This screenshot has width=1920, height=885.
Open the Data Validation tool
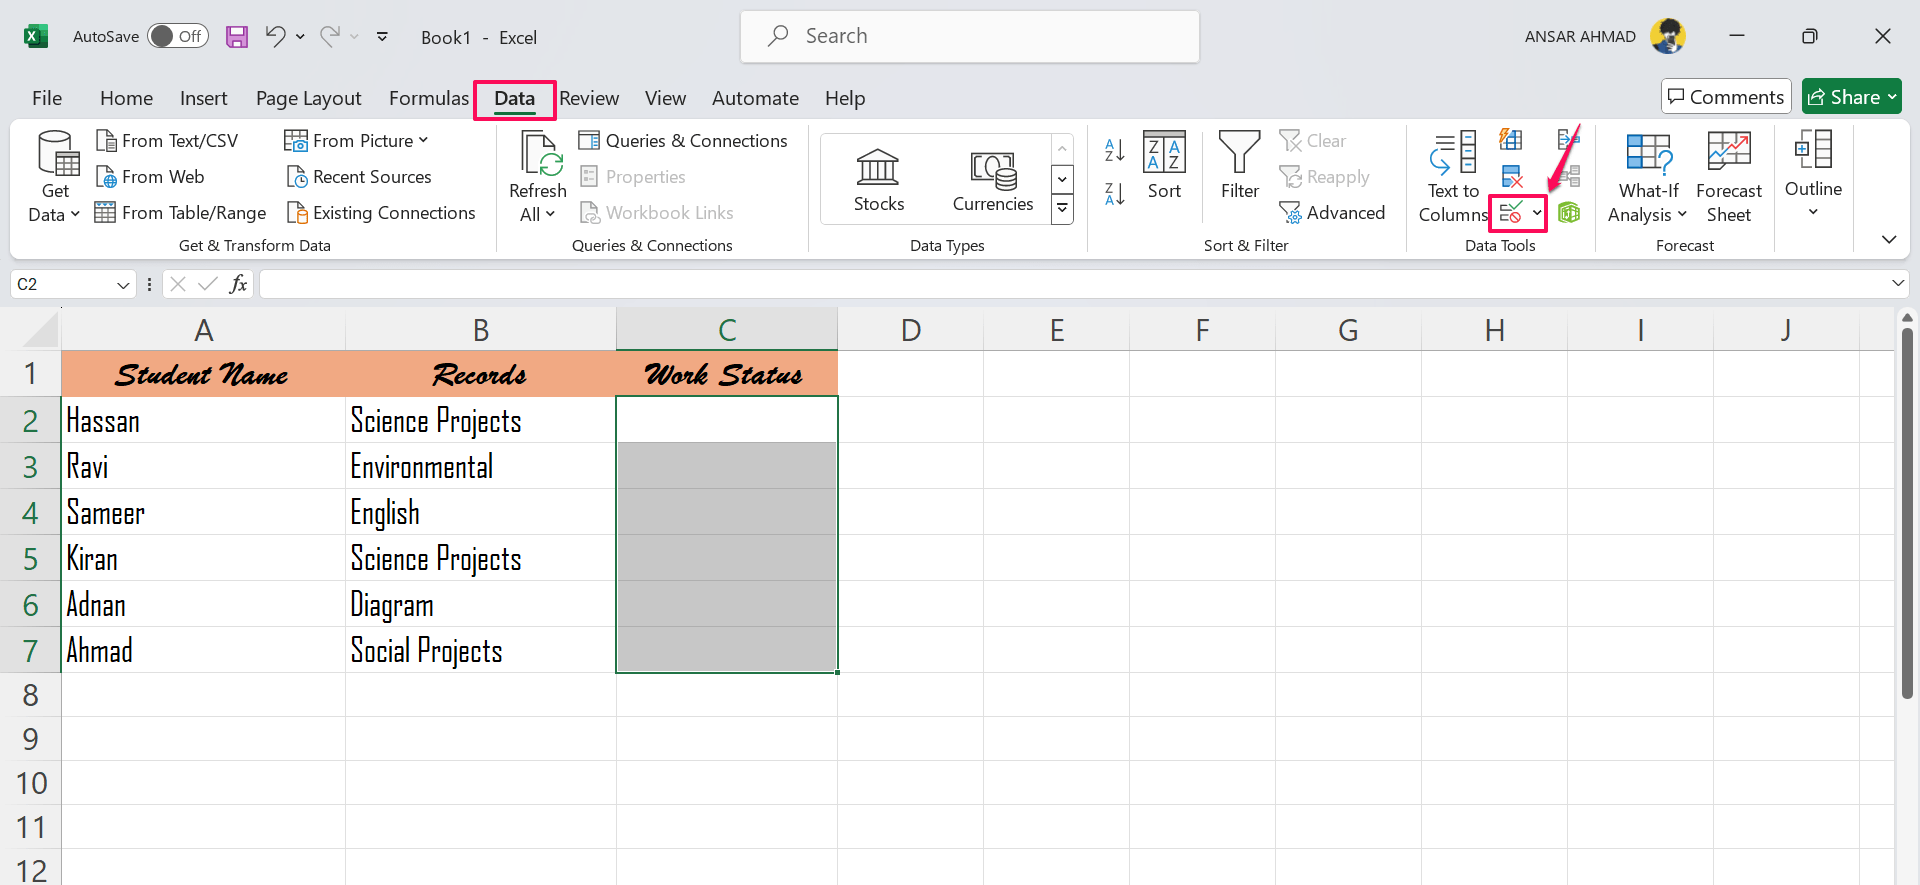point(1510,213)
